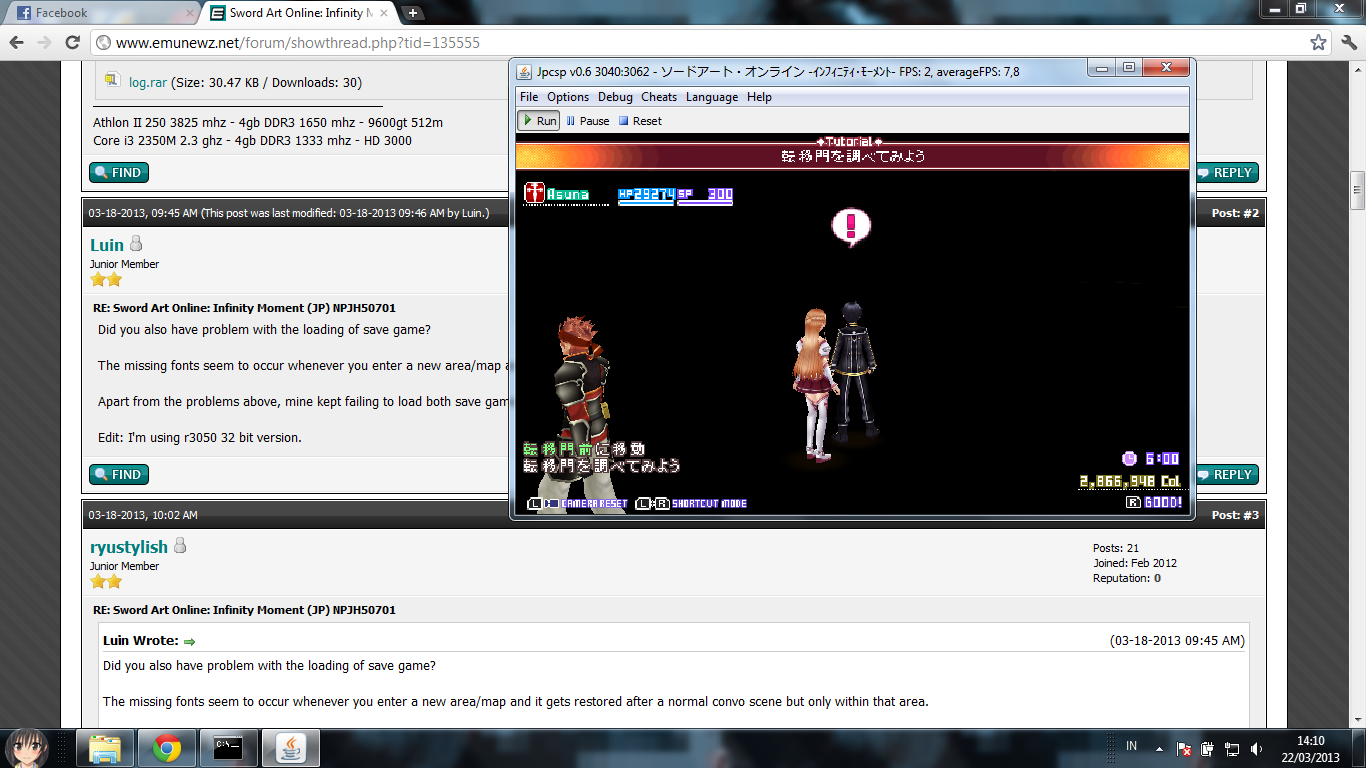
Task: Reload the emunewz forum page
Action: pos(72,43)
